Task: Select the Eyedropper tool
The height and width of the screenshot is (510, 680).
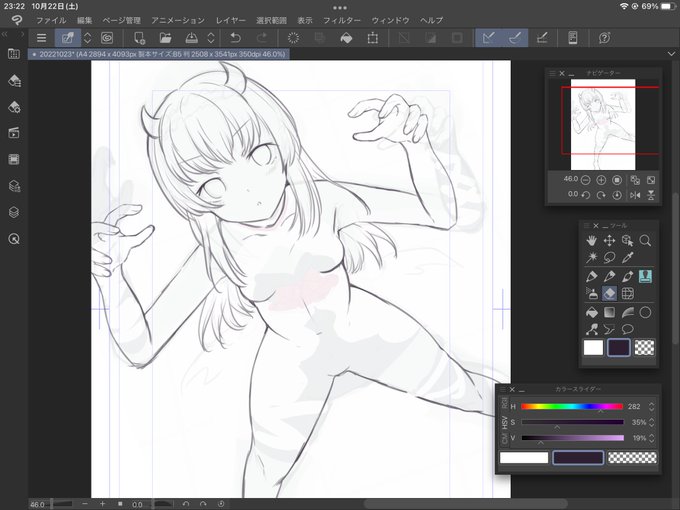Action: click(627, 258)
